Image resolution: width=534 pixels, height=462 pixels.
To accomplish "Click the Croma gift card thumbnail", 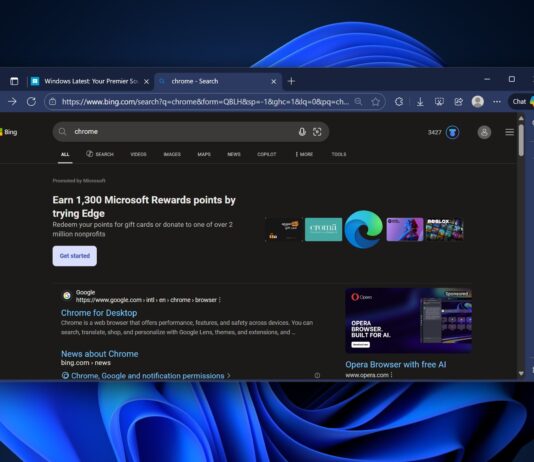I will [x=323, y=229].
